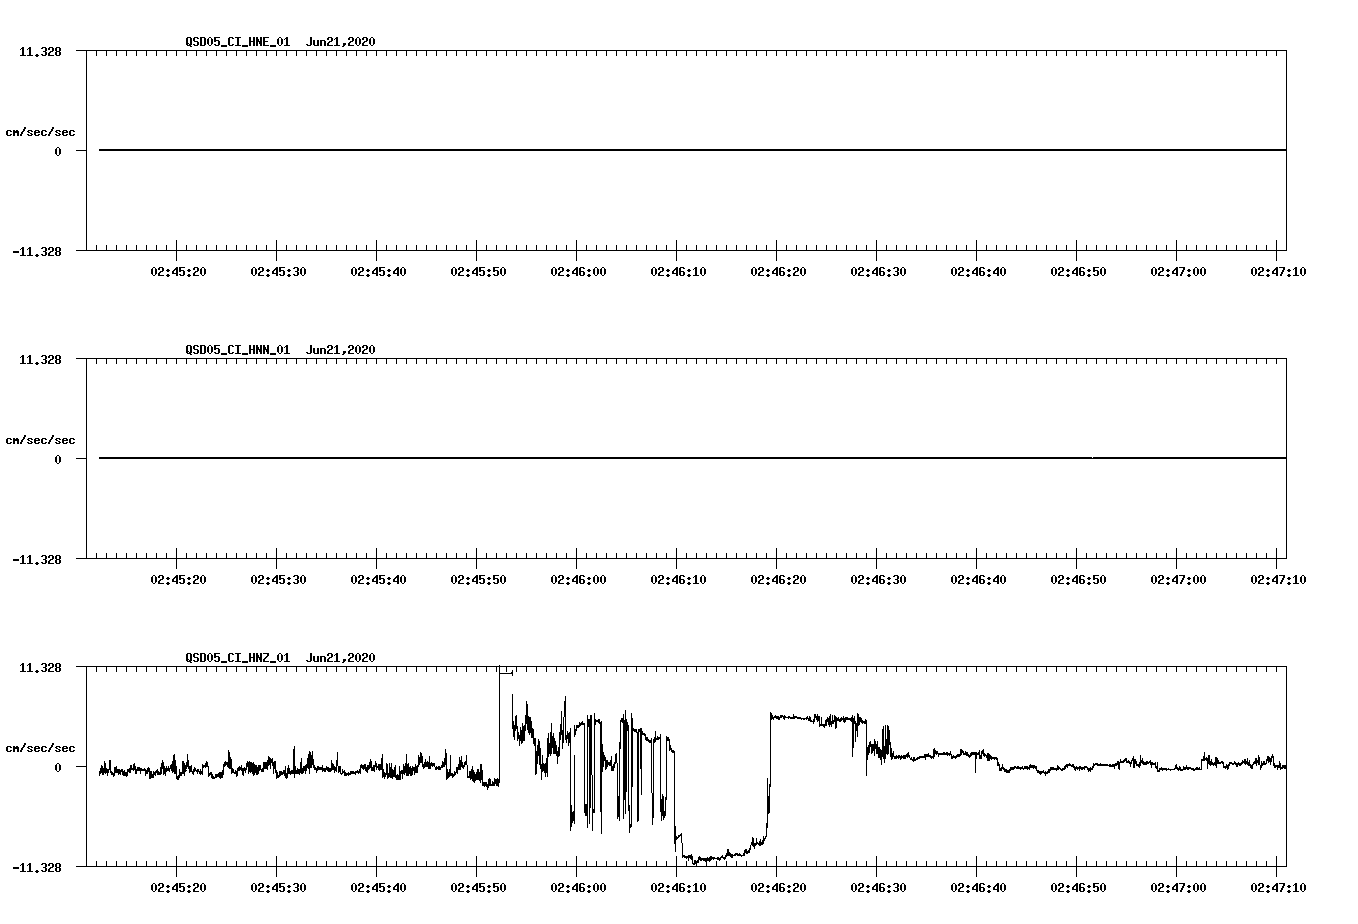Click the 02:47:10 time label under HNZ plot
The height and width of the screenshot is (924, 1358).
[x=1278, y=888]
